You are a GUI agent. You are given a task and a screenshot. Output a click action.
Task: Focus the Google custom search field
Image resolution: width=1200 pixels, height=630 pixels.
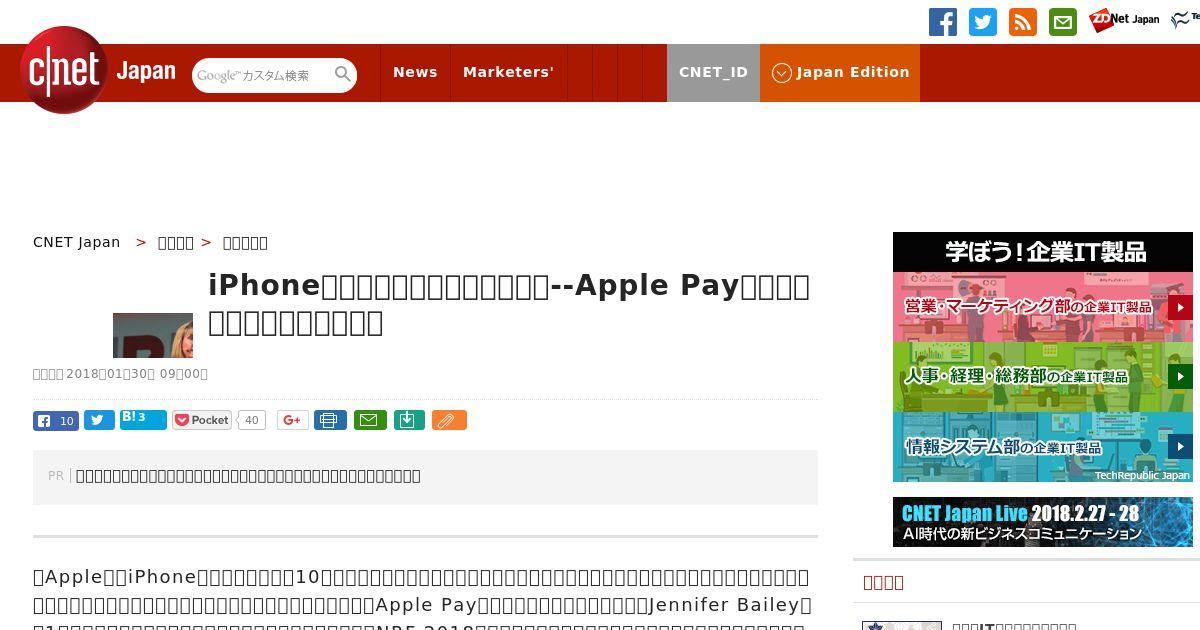click(262, 75)
